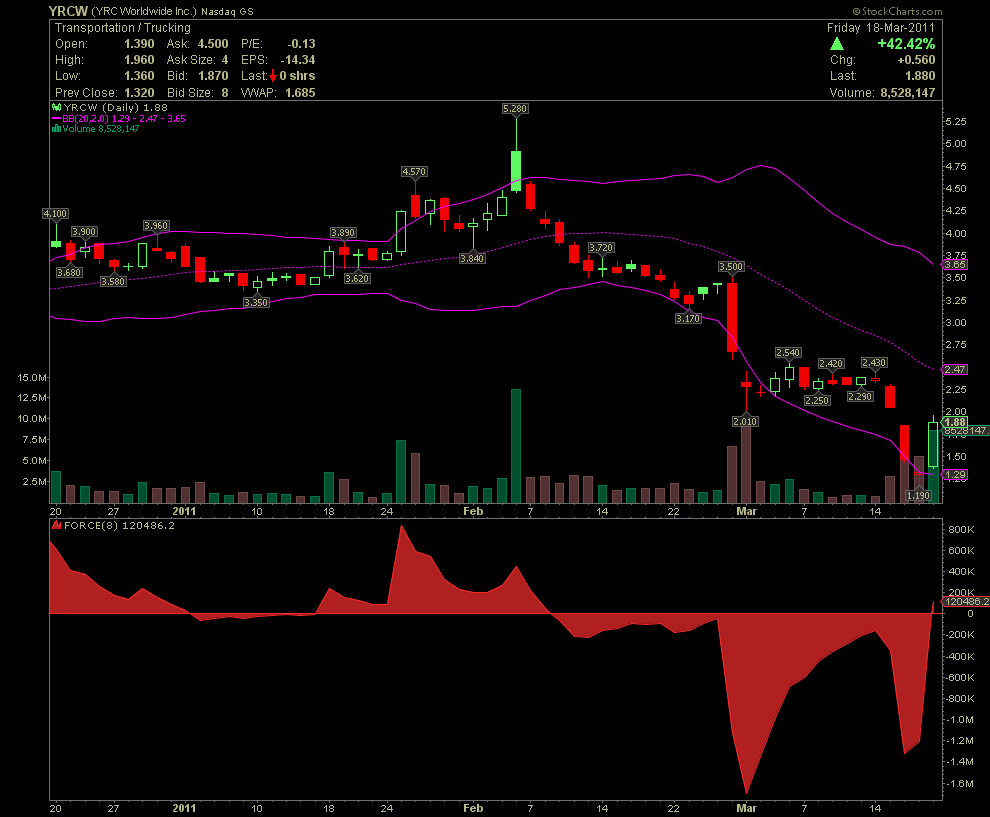Viewport: 990px width, 817px height.
Task: Click the 2.010 low price label
Action: point(745,422)
